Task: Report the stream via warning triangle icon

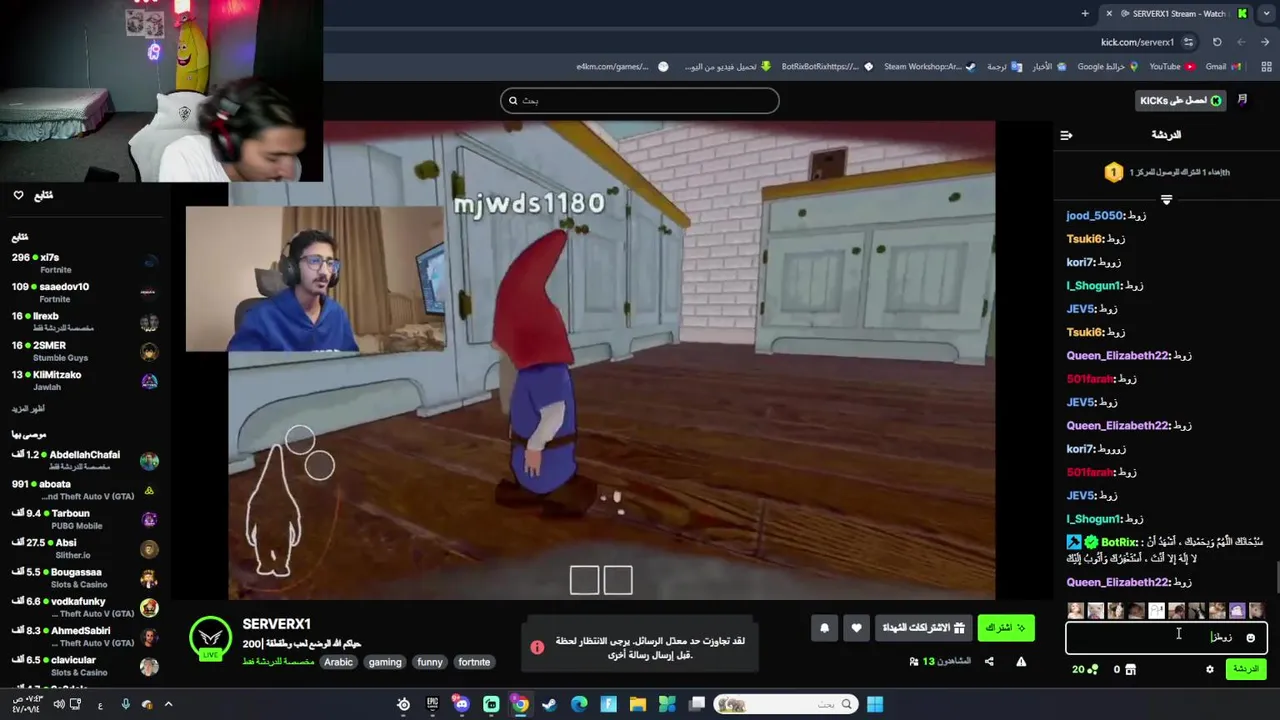Action: (x=1021, y=661)
